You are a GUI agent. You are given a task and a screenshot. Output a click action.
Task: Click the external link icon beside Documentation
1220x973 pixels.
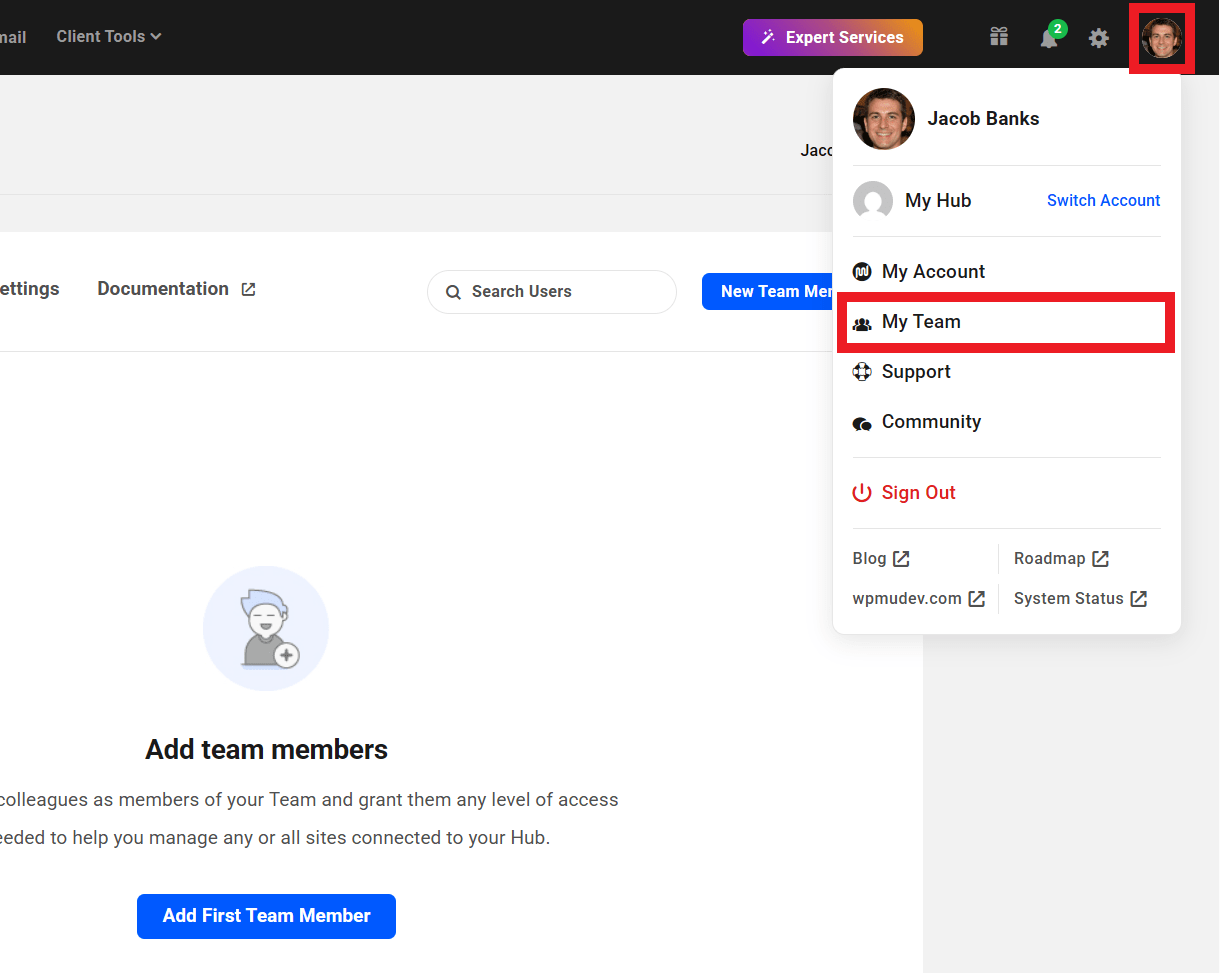pos(248,288)
